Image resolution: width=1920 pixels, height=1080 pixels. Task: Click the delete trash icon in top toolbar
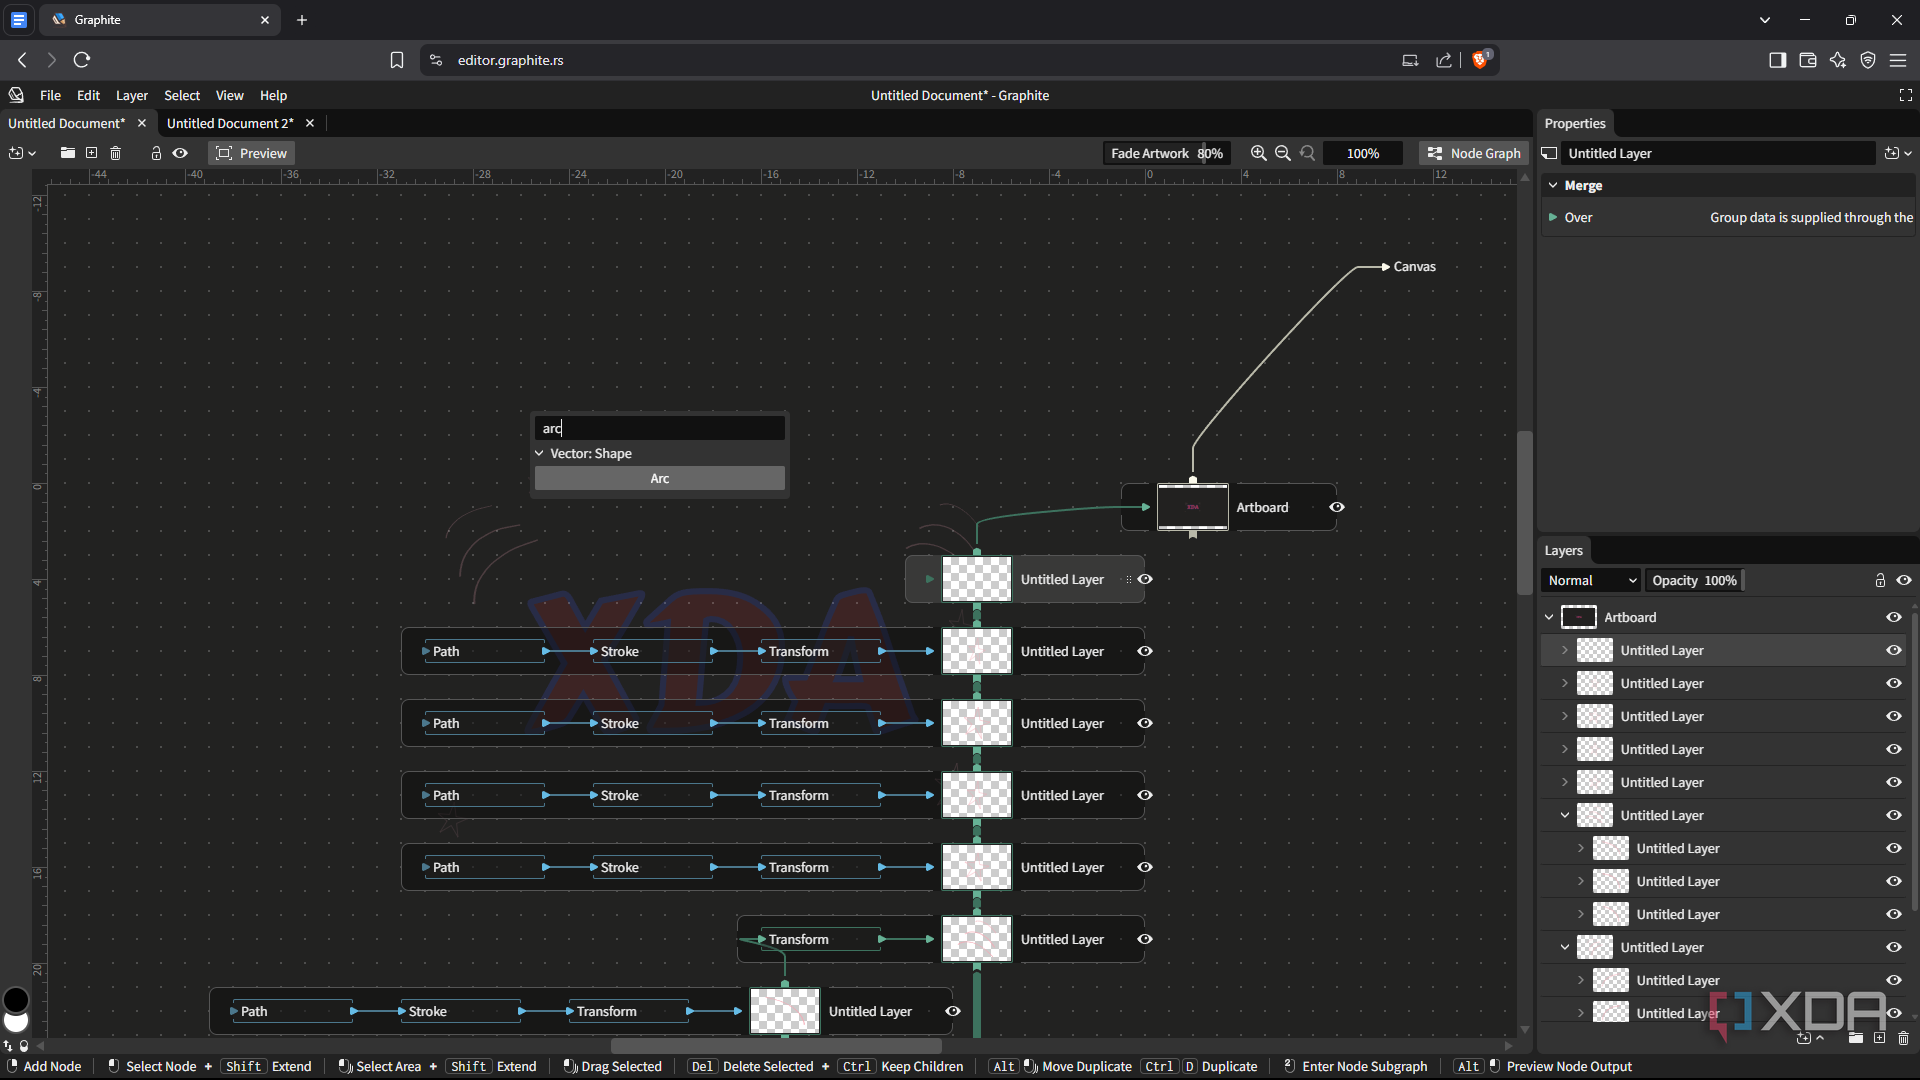(x=115, y=153)
